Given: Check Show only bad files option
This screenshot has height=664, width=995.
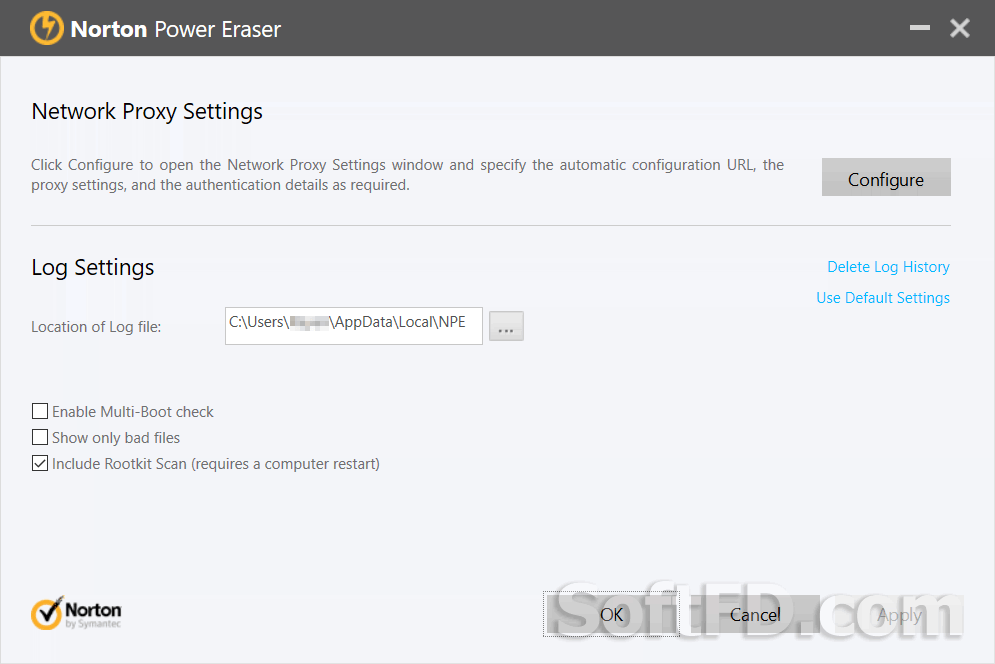Looking at the screenshot, I should point(40,437).
